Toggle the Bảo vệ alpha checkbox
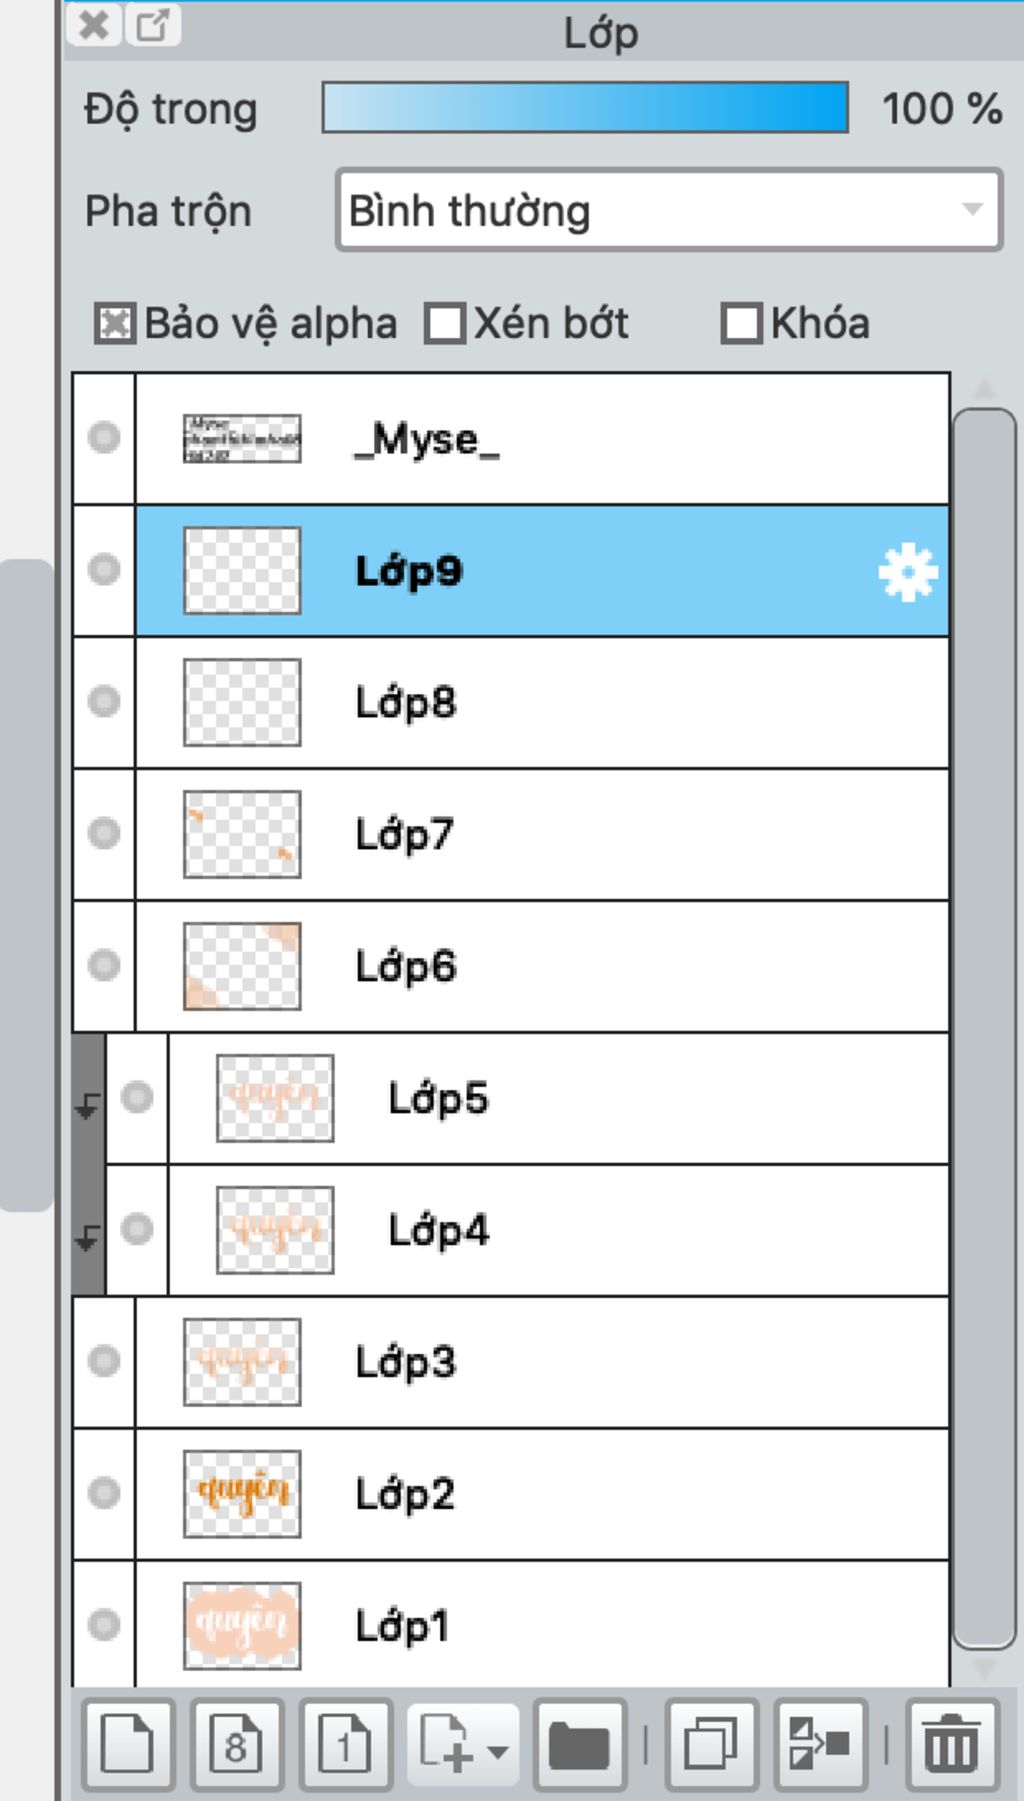This screenshot has height=1801, width=1024. 115,324
